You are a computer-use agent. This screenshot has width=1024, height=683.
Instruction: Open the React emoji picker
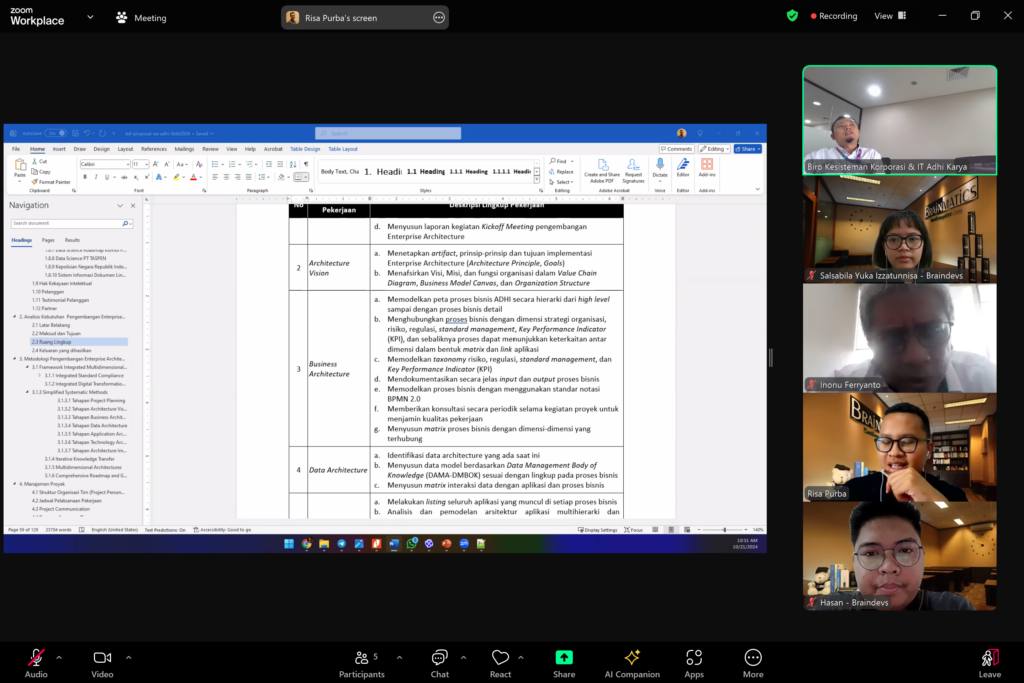click(x=500, y=660)
